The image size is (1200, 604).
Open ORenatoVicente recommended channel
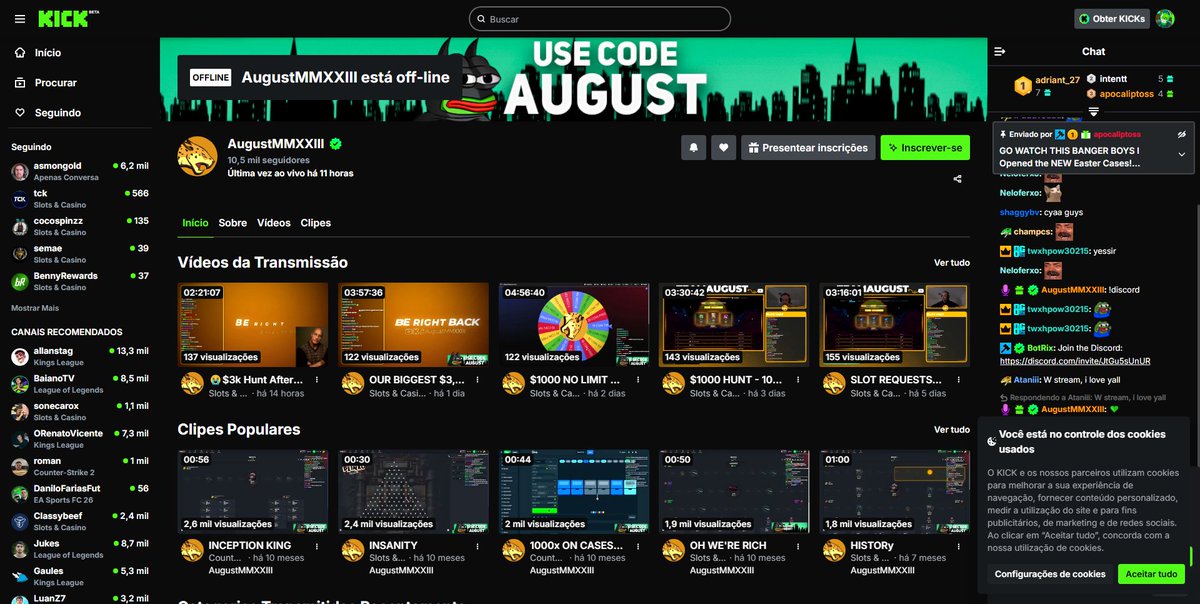(x=80, y=439)
